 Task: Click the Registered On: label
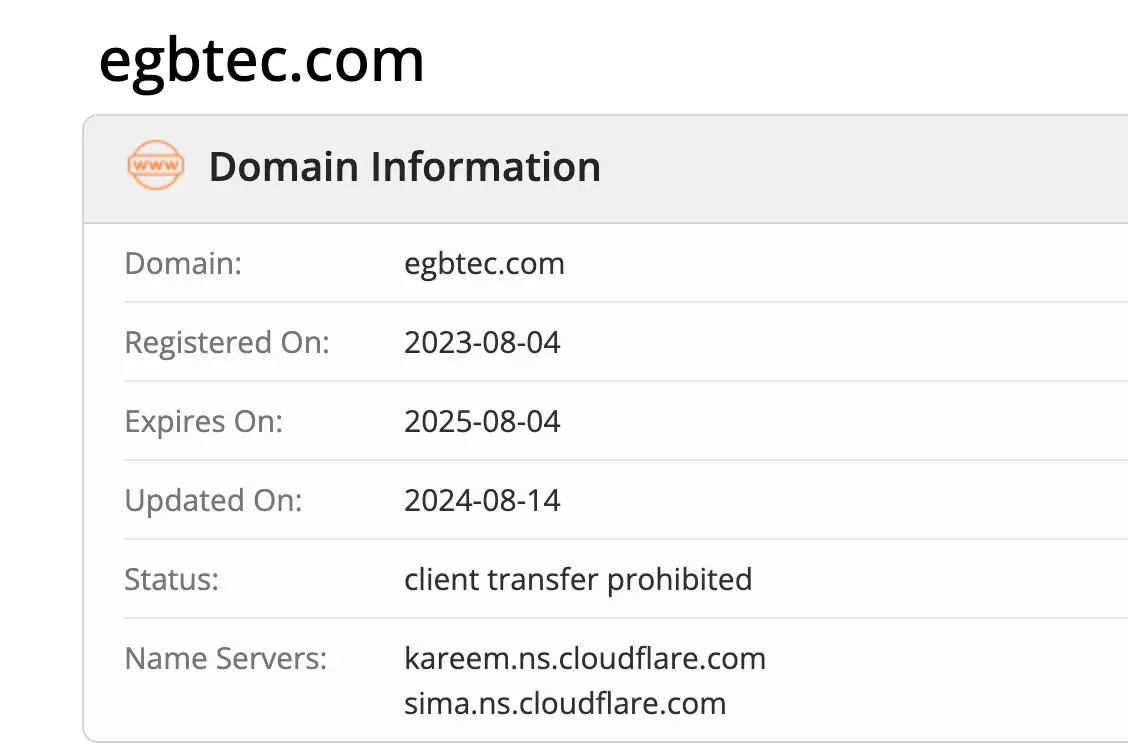point(226,343)
